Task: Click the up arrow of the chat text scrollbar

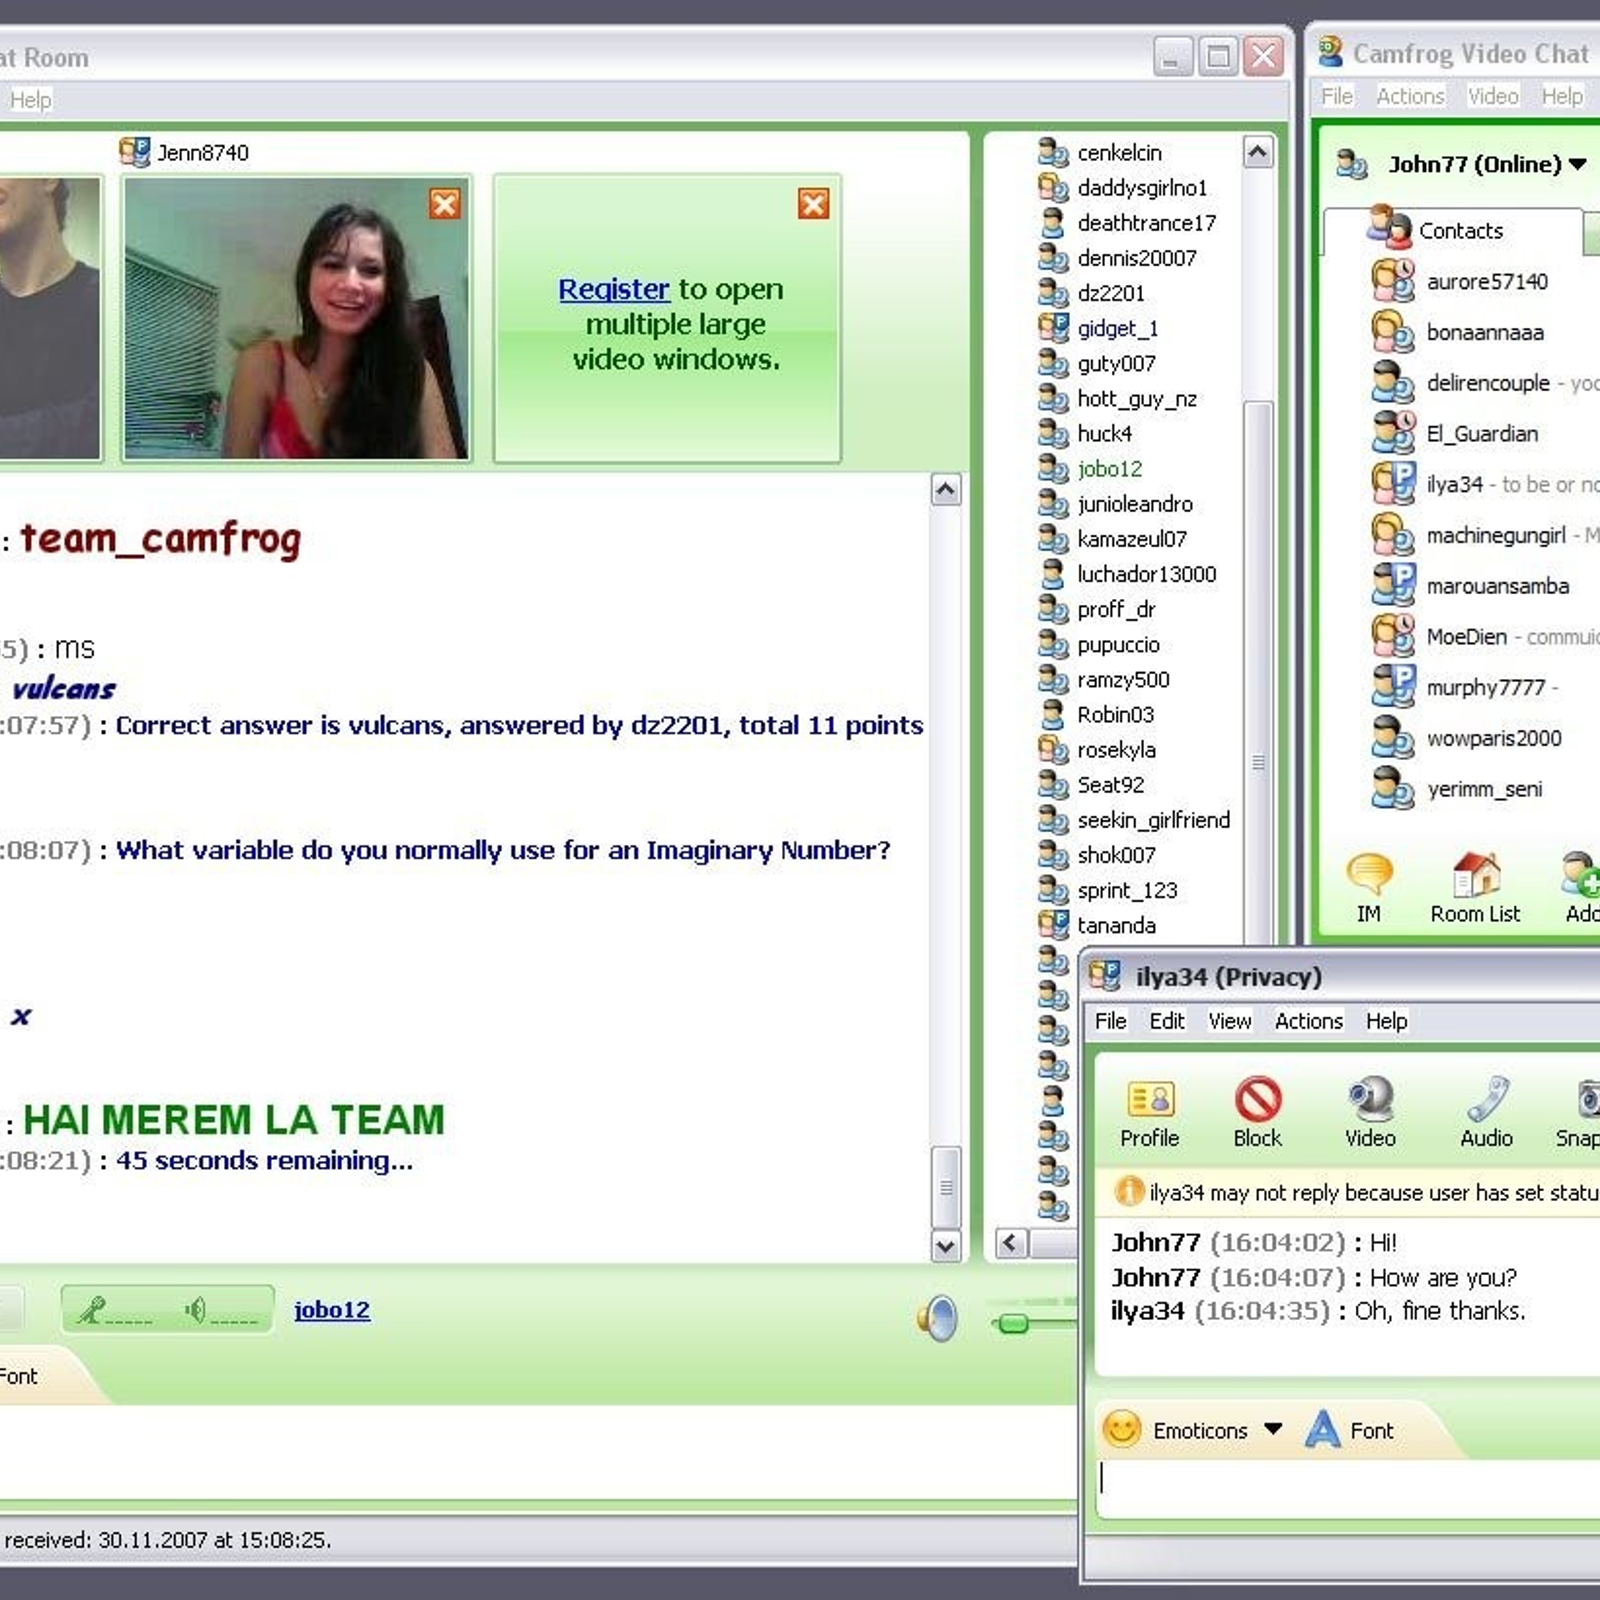Action: 946,489
